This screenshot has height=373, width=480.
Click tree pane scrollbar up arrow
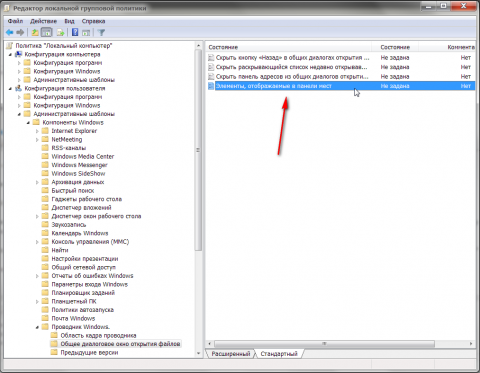click(x=198, y=45)
